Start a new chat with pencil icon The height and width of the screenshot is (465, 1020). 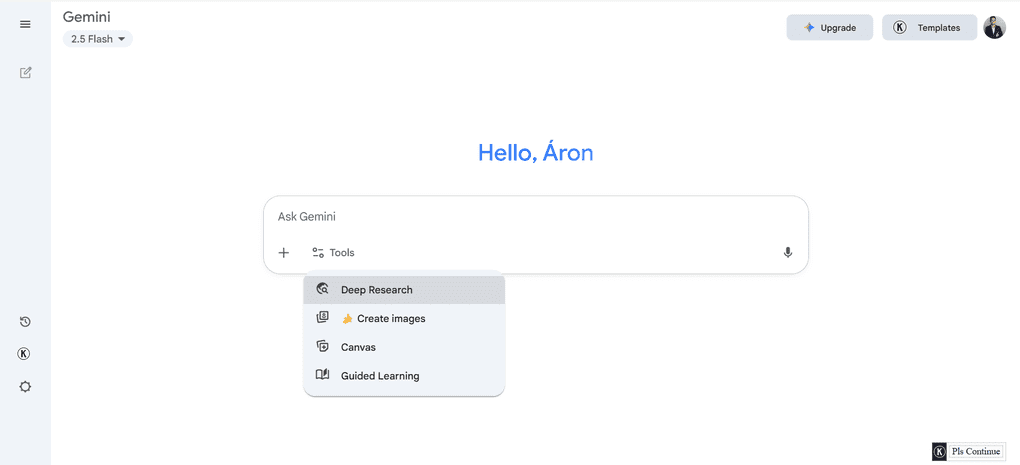[x=25, y=72]
